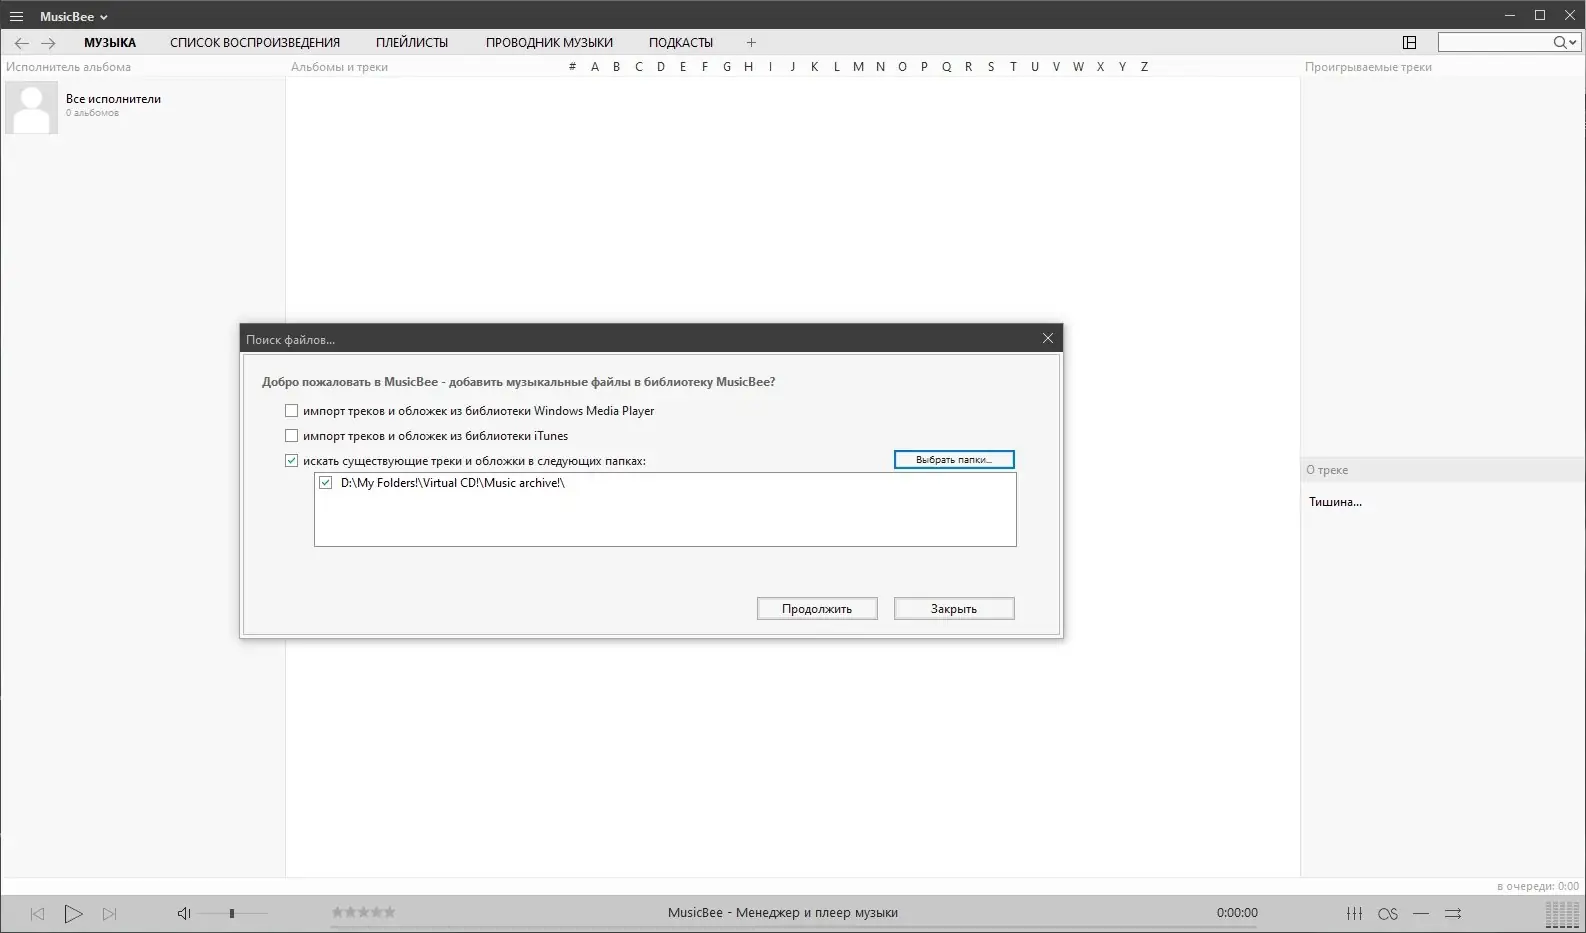
Task: Enable import from Windows Media Player
Action: coord(292,411)
